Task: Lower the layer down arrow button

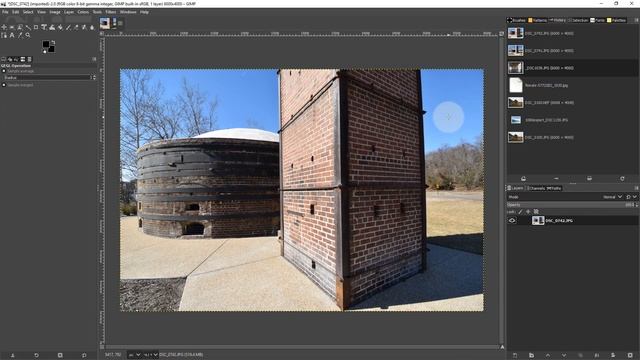Action: click(564, 356)
